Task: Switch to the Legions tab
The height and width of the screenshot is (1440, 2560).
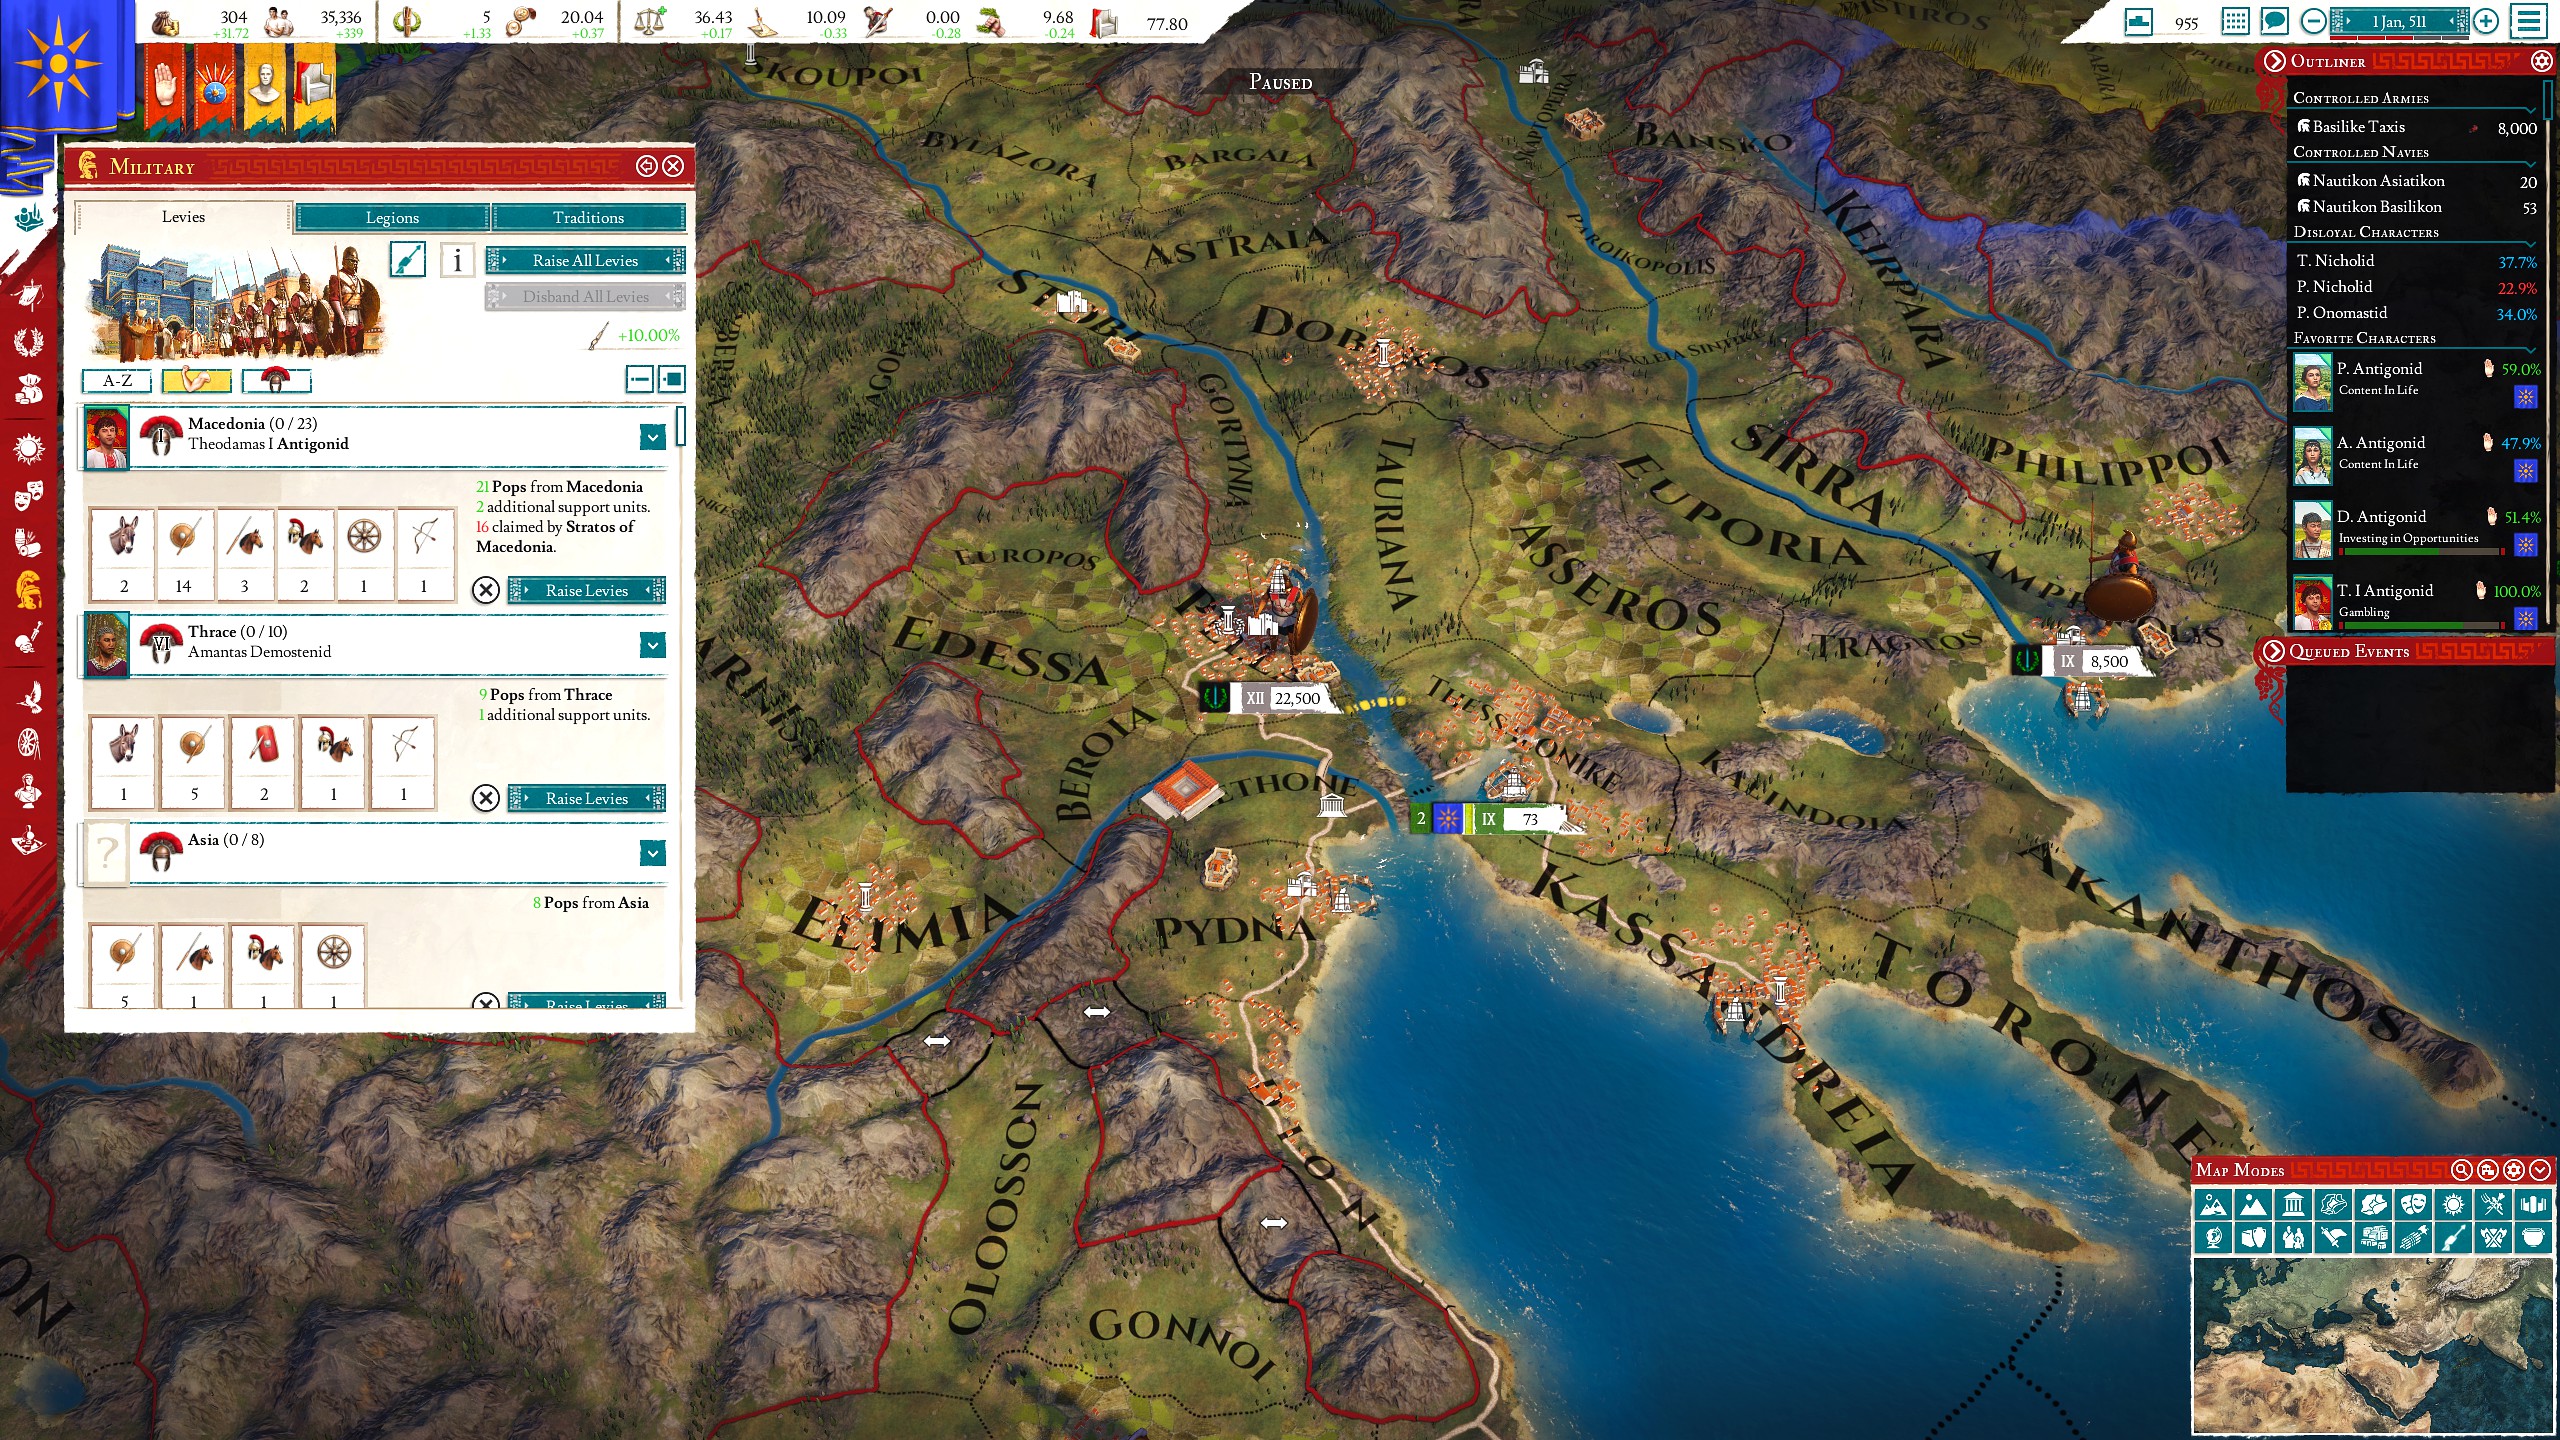Action: point(392,217)
